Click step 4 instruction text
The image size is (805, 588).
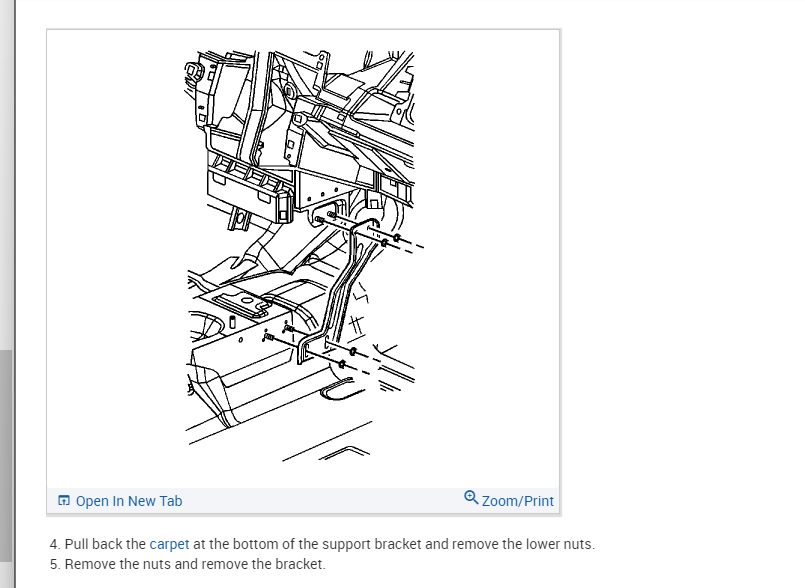[322, 544]
